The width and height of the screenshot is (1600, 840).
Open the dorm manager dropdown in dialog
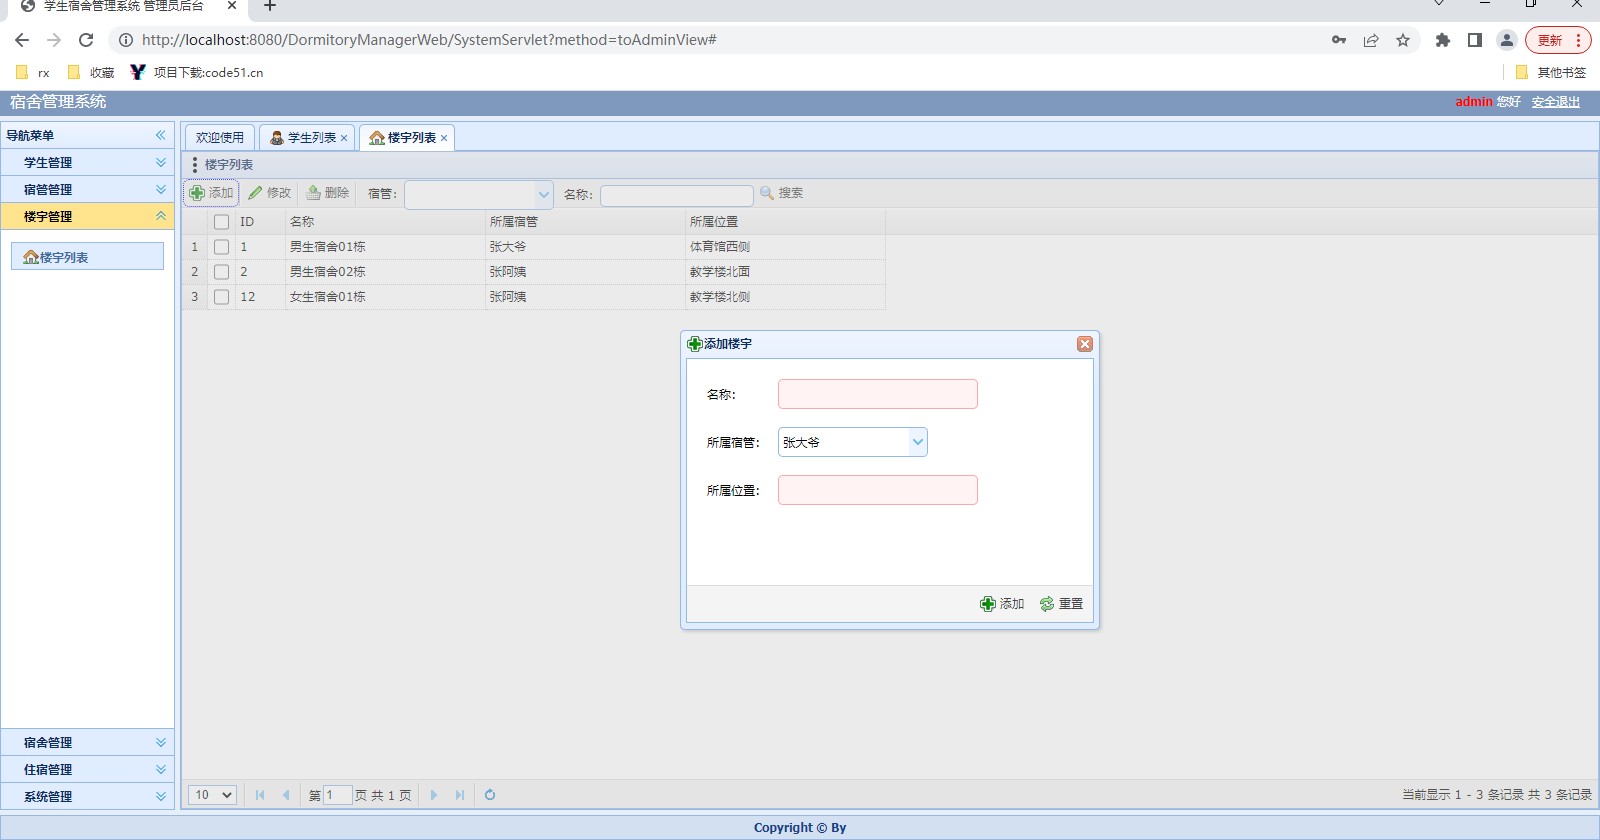pos(917,442)
